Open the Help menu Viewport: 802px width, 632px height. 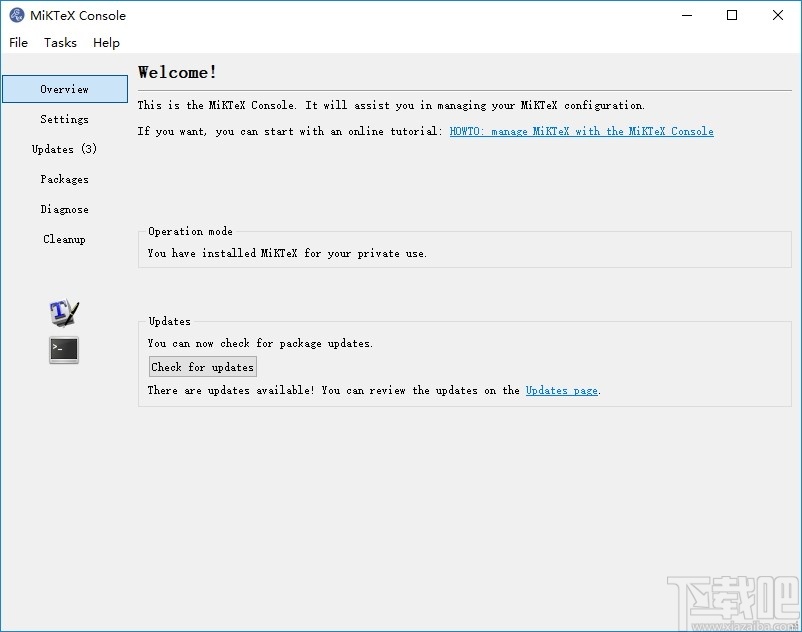click(x=106, y=43)
